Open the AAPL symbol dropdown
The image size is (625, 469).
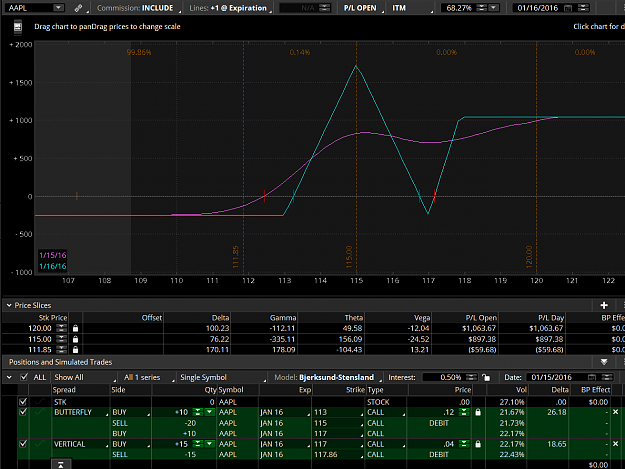(x=58, y=8)
